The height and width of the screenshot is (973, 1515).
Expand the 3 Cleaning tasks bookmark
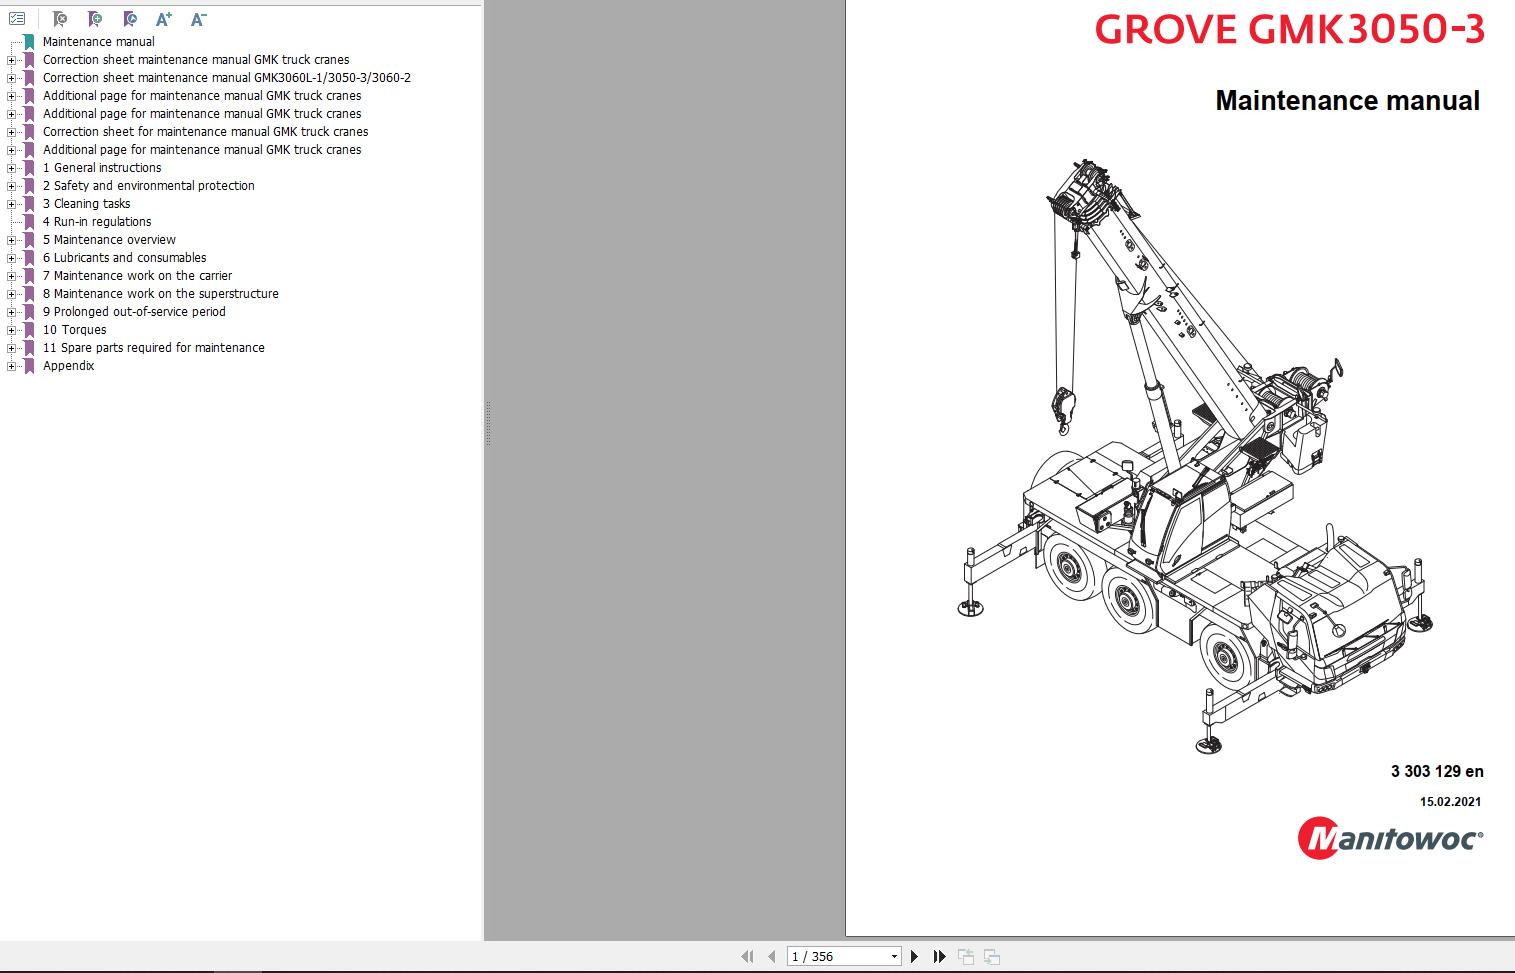click(x=11, y=204)
